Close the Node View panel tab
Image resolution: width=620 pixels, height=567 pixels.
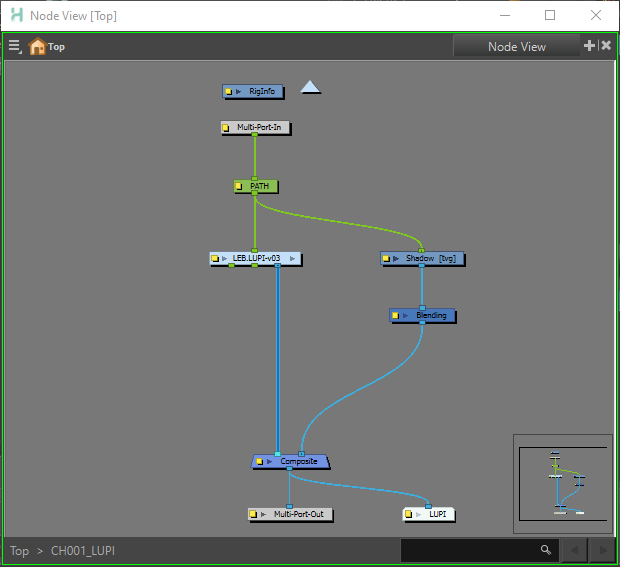pyautogui.click(x=606, y=46)
